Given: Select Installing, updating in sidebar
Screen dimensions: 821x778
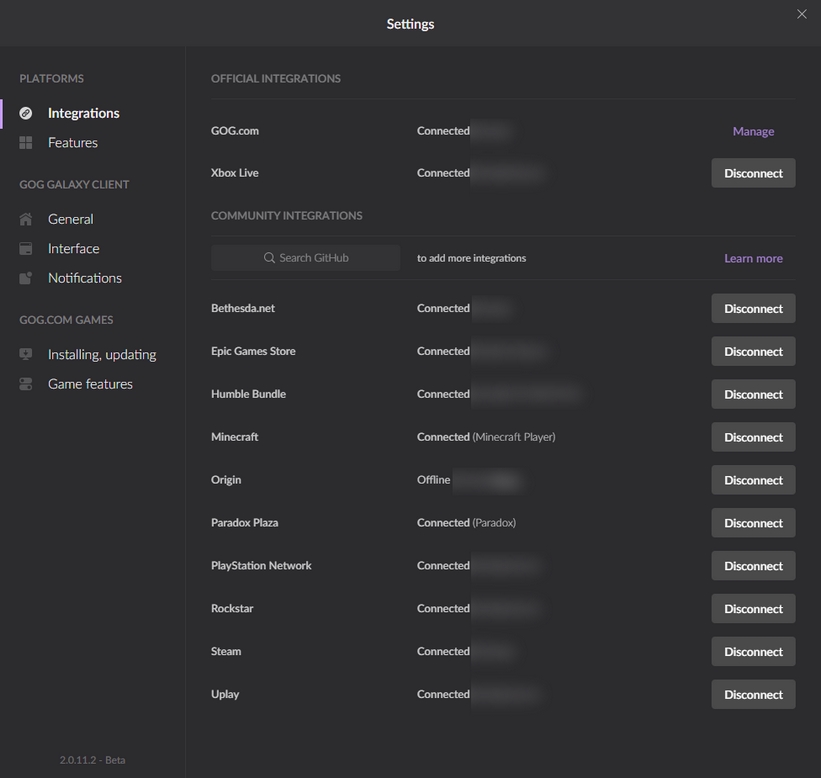Looking at the screenshot, I should (x=101, y=355).
